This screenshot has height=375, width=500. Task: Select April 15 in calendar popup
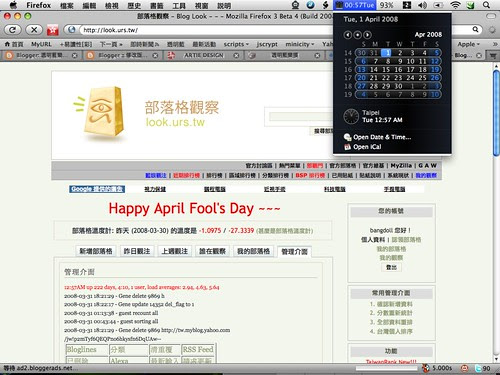[386, 69]
